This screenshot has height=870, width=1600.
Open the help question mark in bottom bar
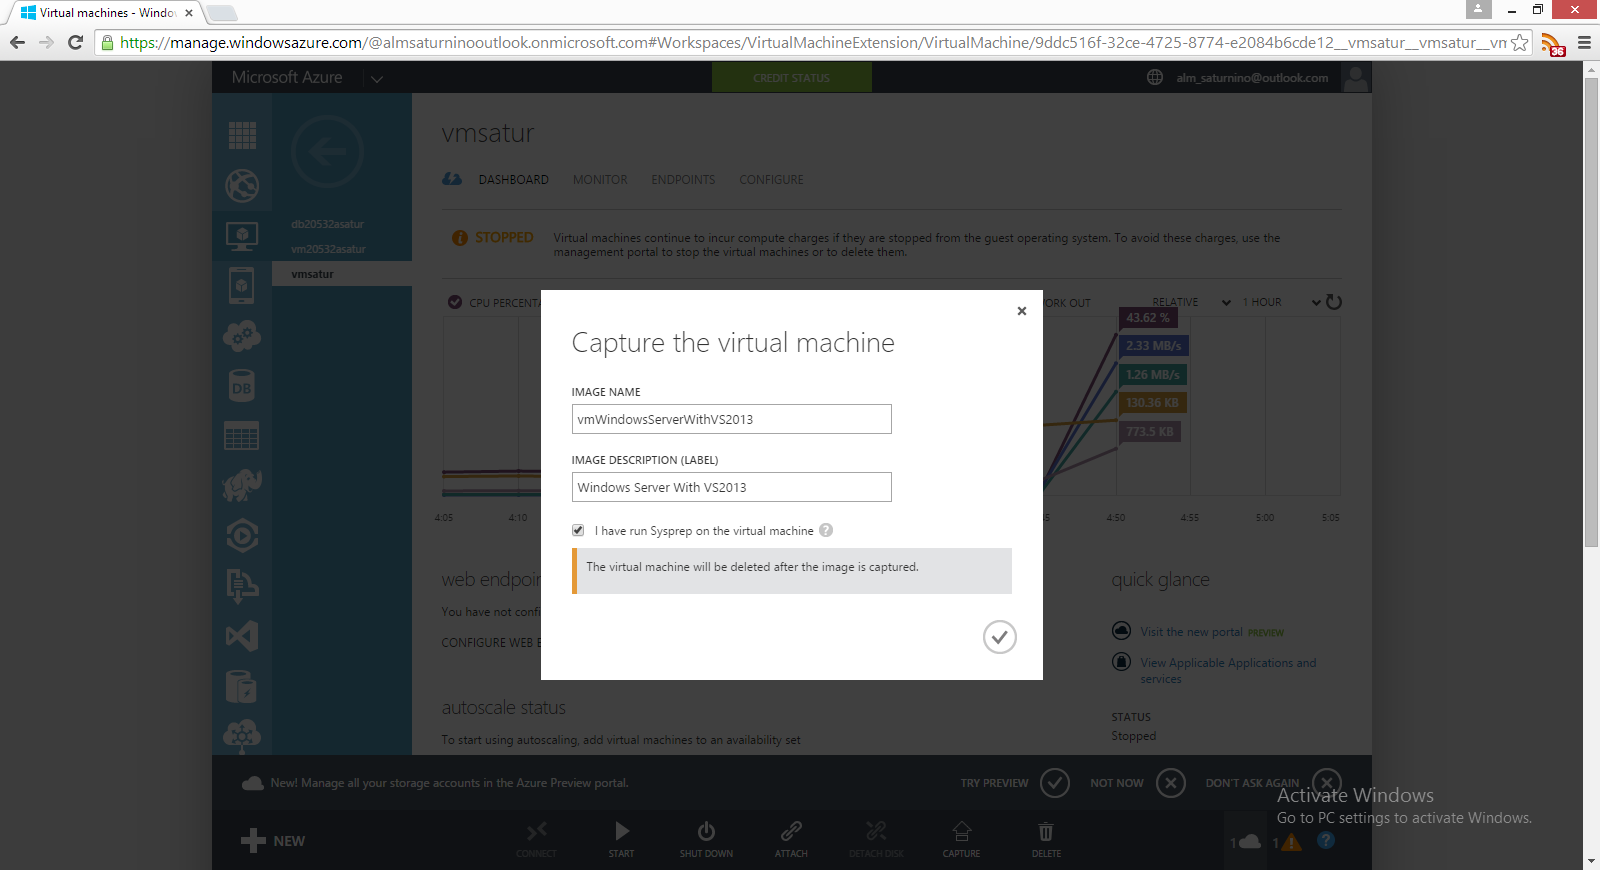click(x=1326, y=840)
